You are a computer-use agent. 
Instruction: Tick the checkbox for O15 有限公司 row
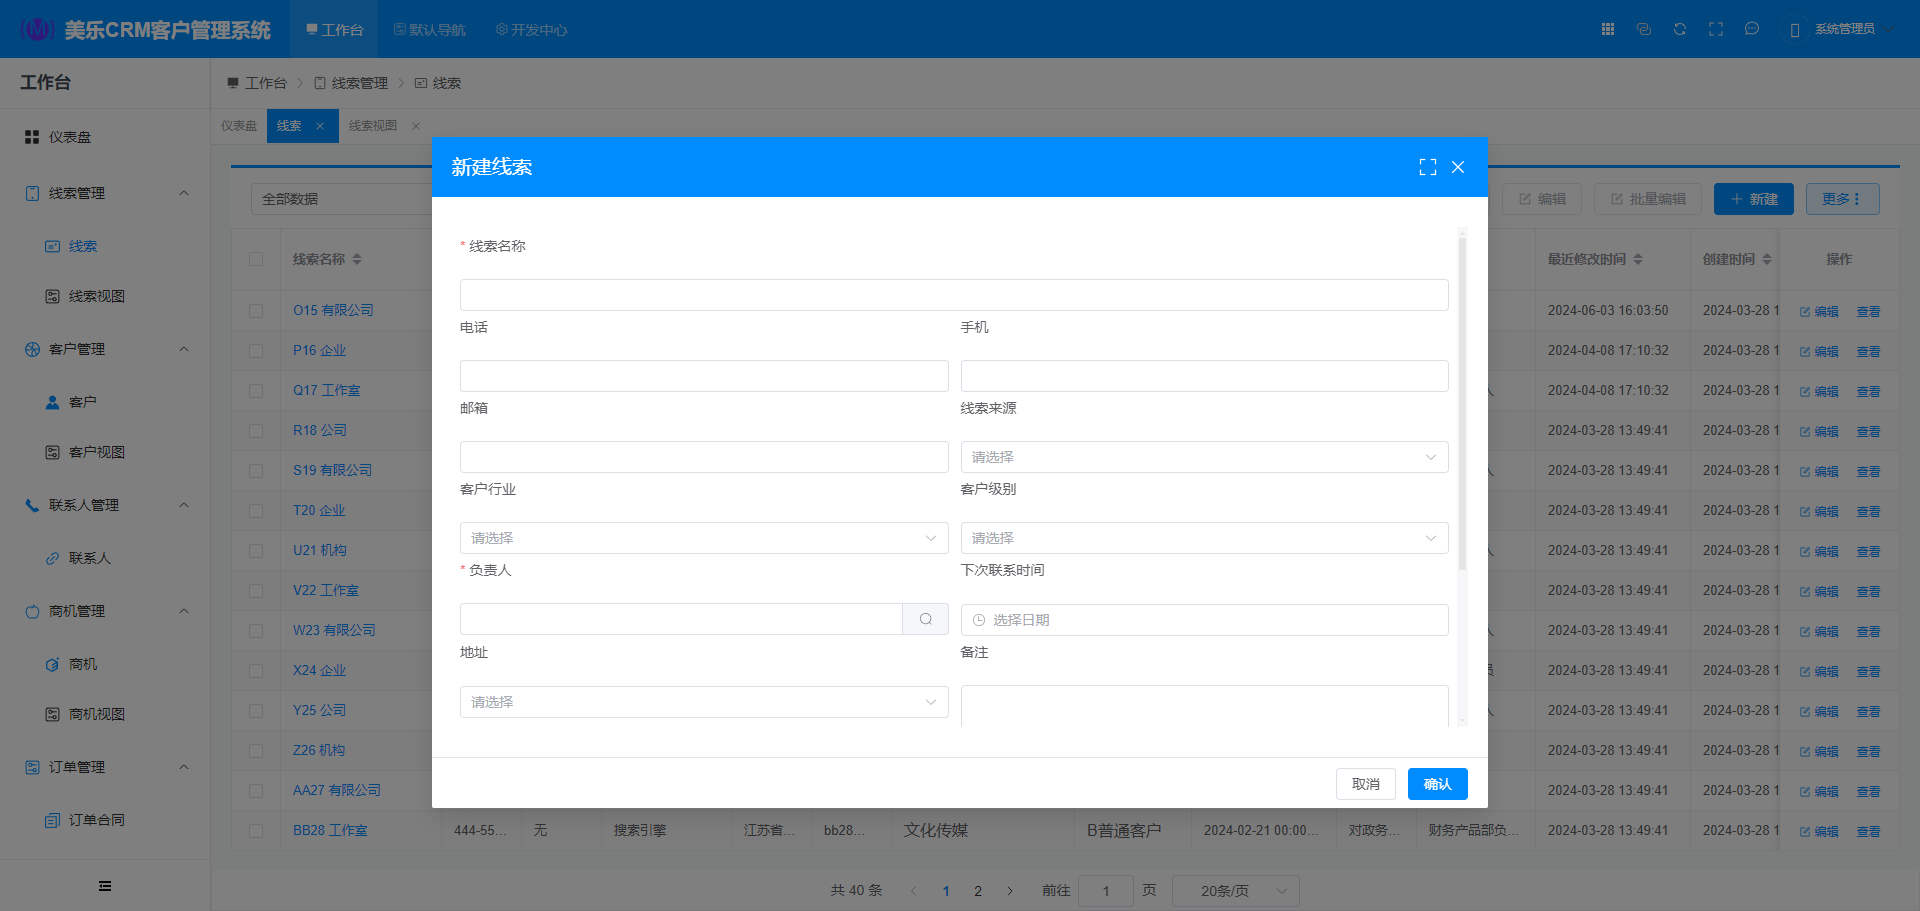click(x=256, y=311)
